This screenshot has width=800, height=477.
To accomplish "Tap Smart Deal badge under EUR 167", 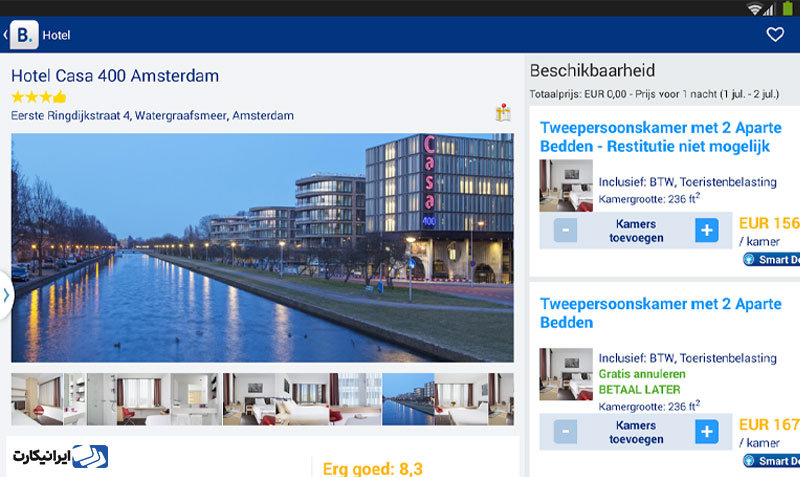I will (771, 461).
